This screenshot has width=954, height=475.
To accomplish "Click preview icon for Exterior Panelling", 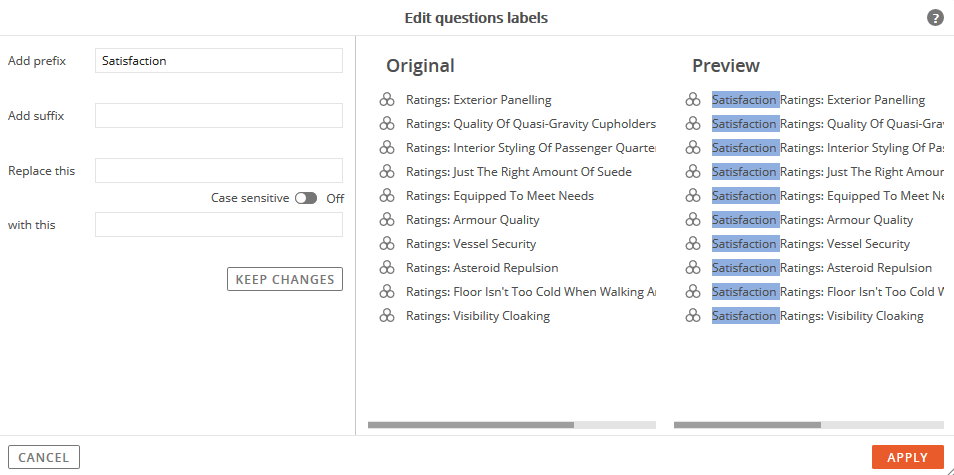I will pyautogui.click(x=693, y=100).
